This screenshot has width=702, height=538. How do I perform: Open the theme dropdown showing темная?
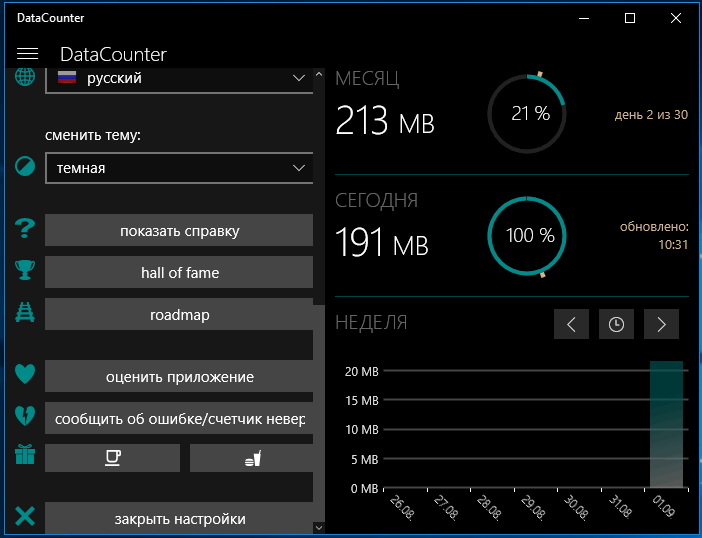coord(179,168)
